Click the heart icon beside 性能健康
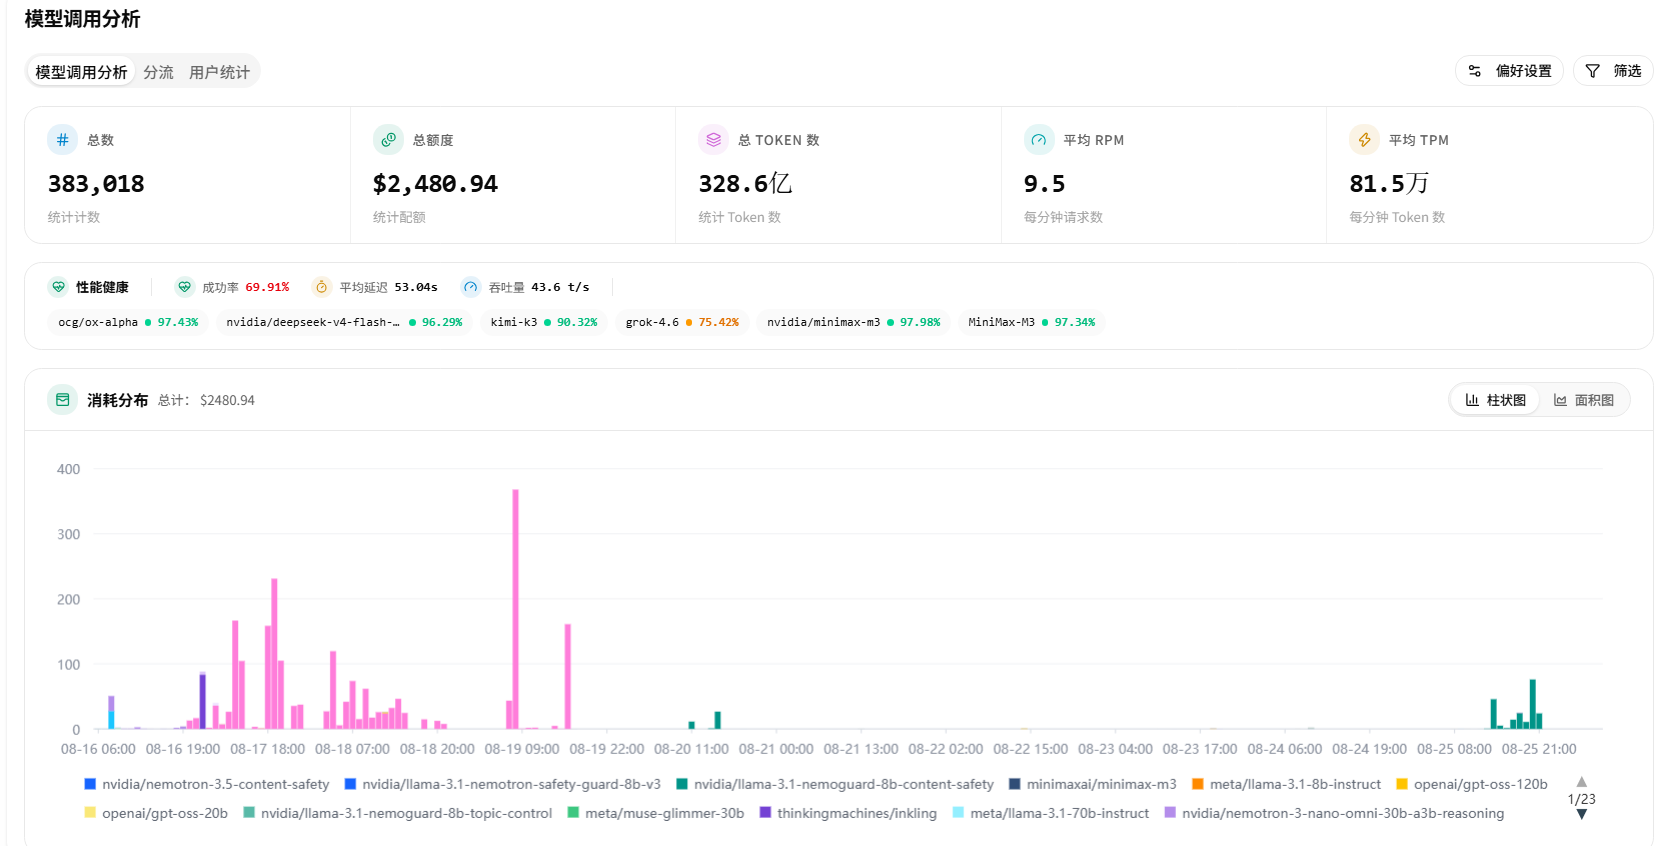The width and height of the screenshot is (1663, 846). click(x=59, y=287)
